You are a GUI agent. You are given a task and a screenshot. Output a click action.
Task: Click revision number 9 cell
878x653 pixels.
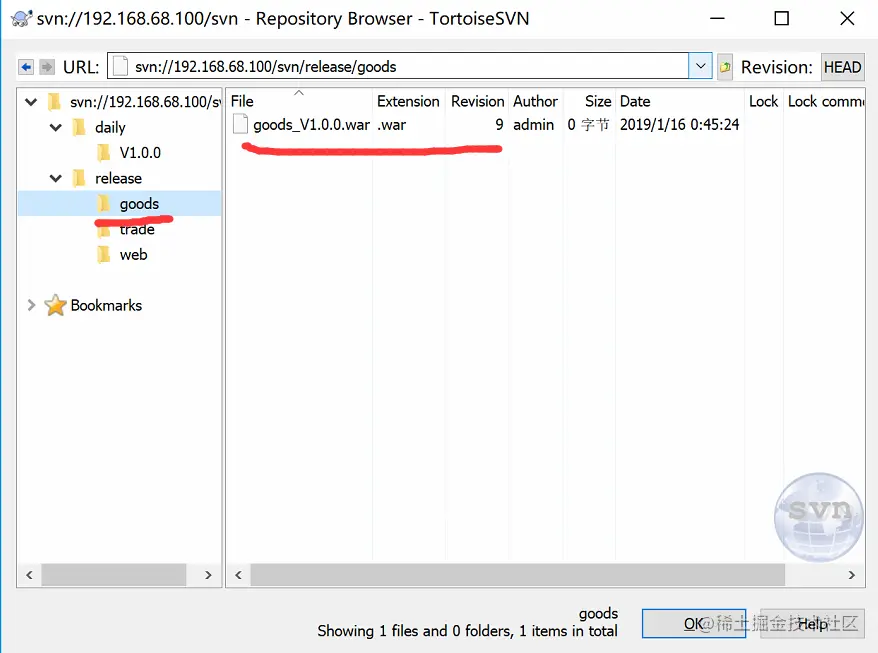499,124
